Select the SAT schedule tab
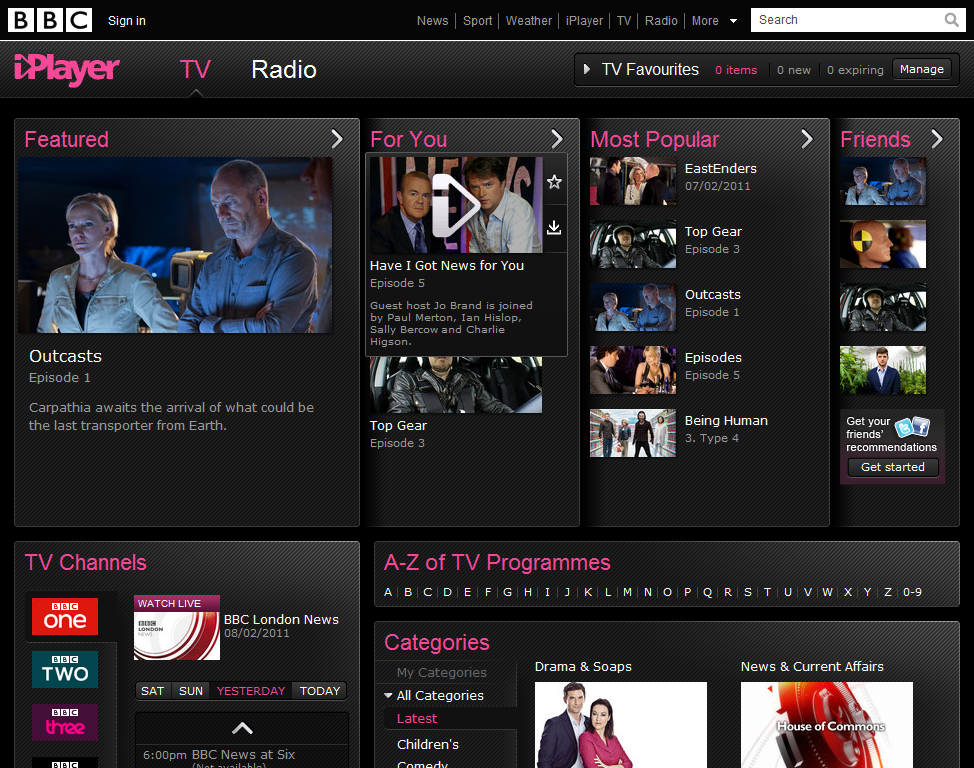The width and height of the screenshot is (974, 768). 152,691
